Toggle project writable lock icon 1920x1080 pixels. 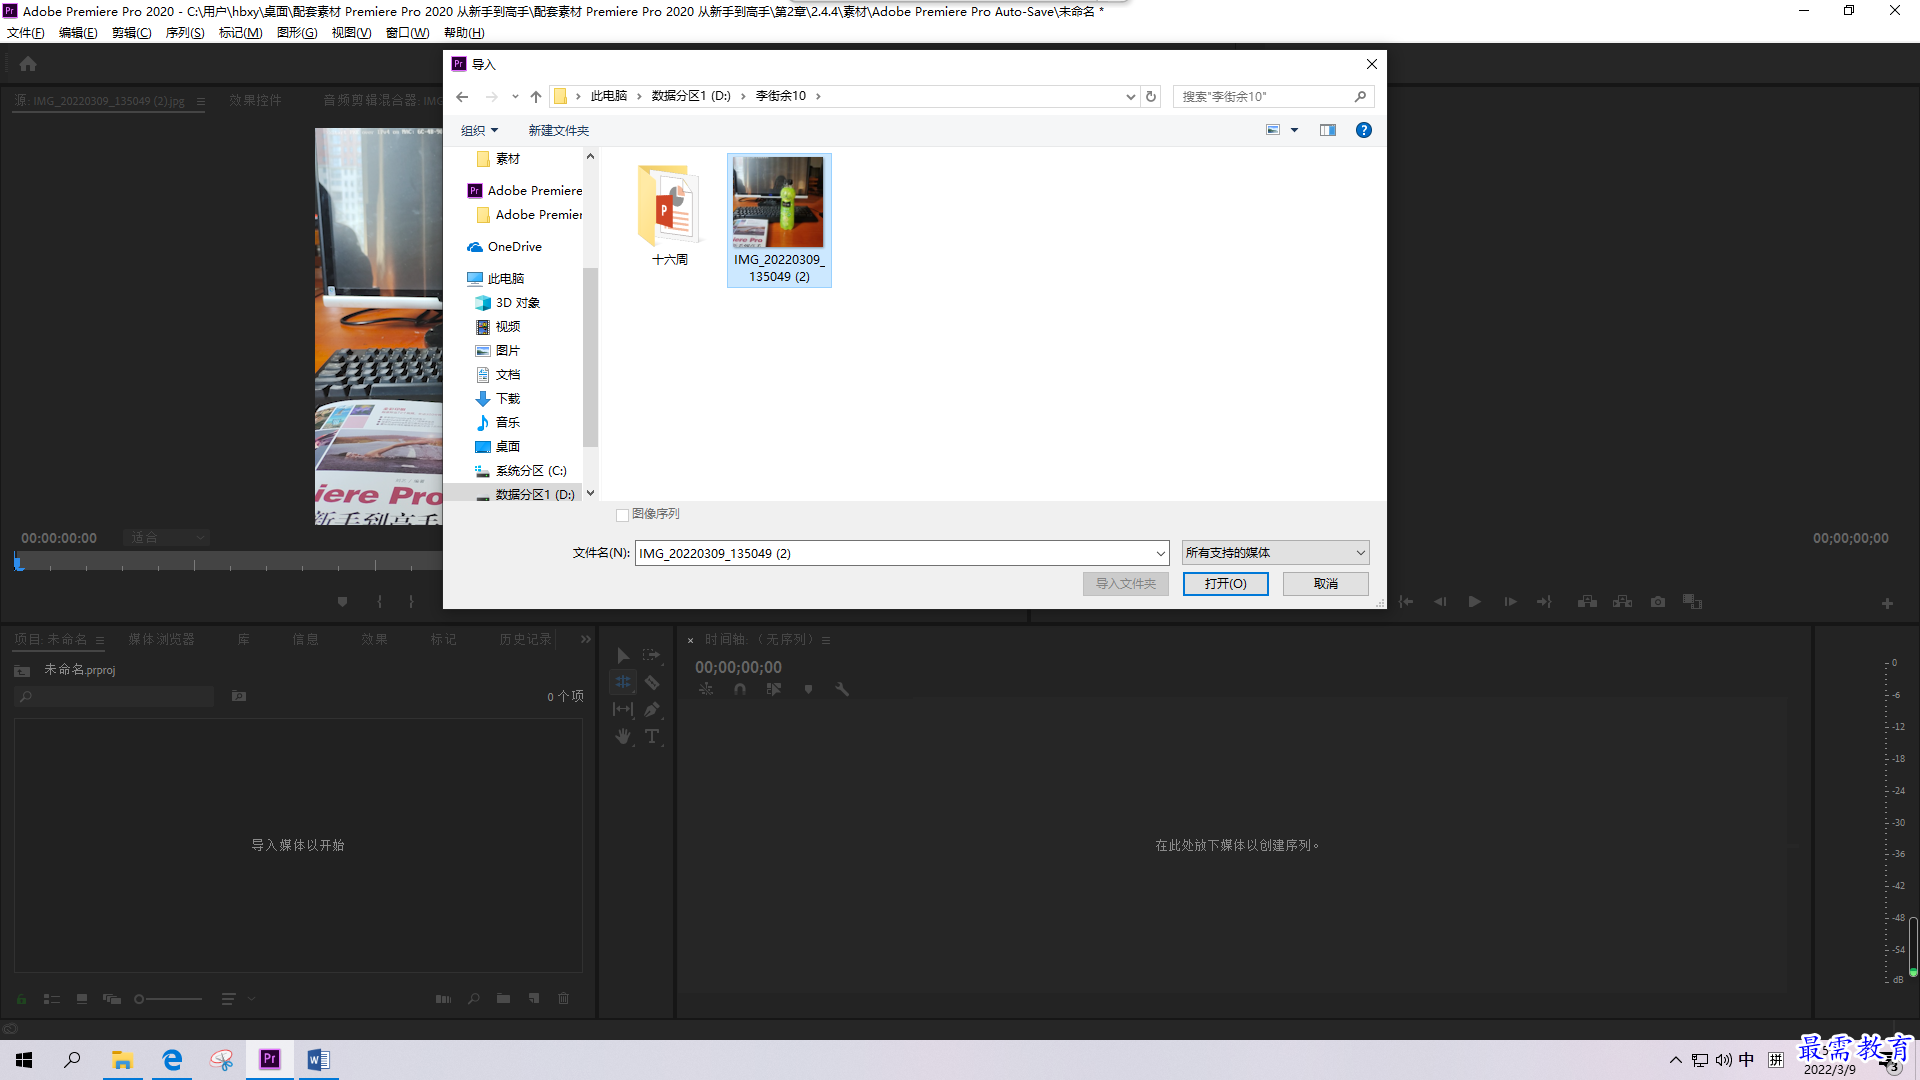point(22,999)
